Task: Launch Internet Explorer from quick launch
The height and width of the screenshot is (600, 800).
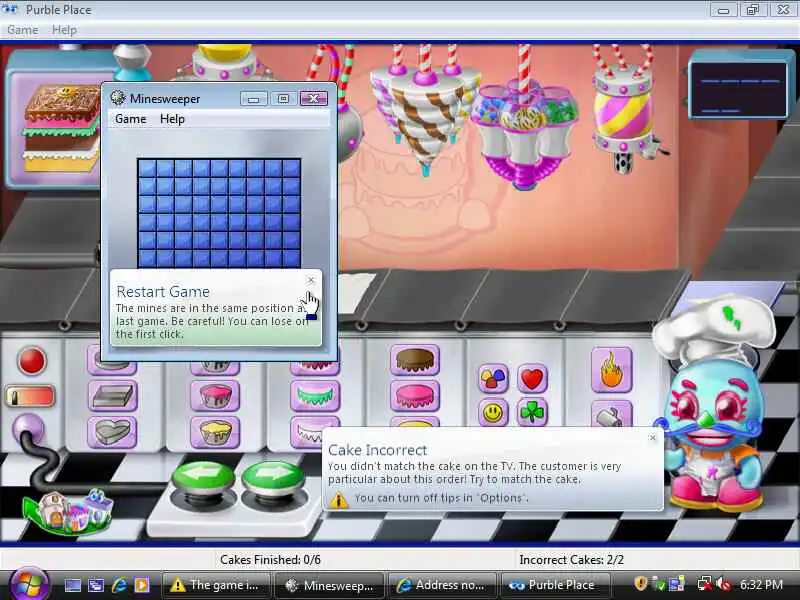Action: pyautogui.click(x=119, y=585)
